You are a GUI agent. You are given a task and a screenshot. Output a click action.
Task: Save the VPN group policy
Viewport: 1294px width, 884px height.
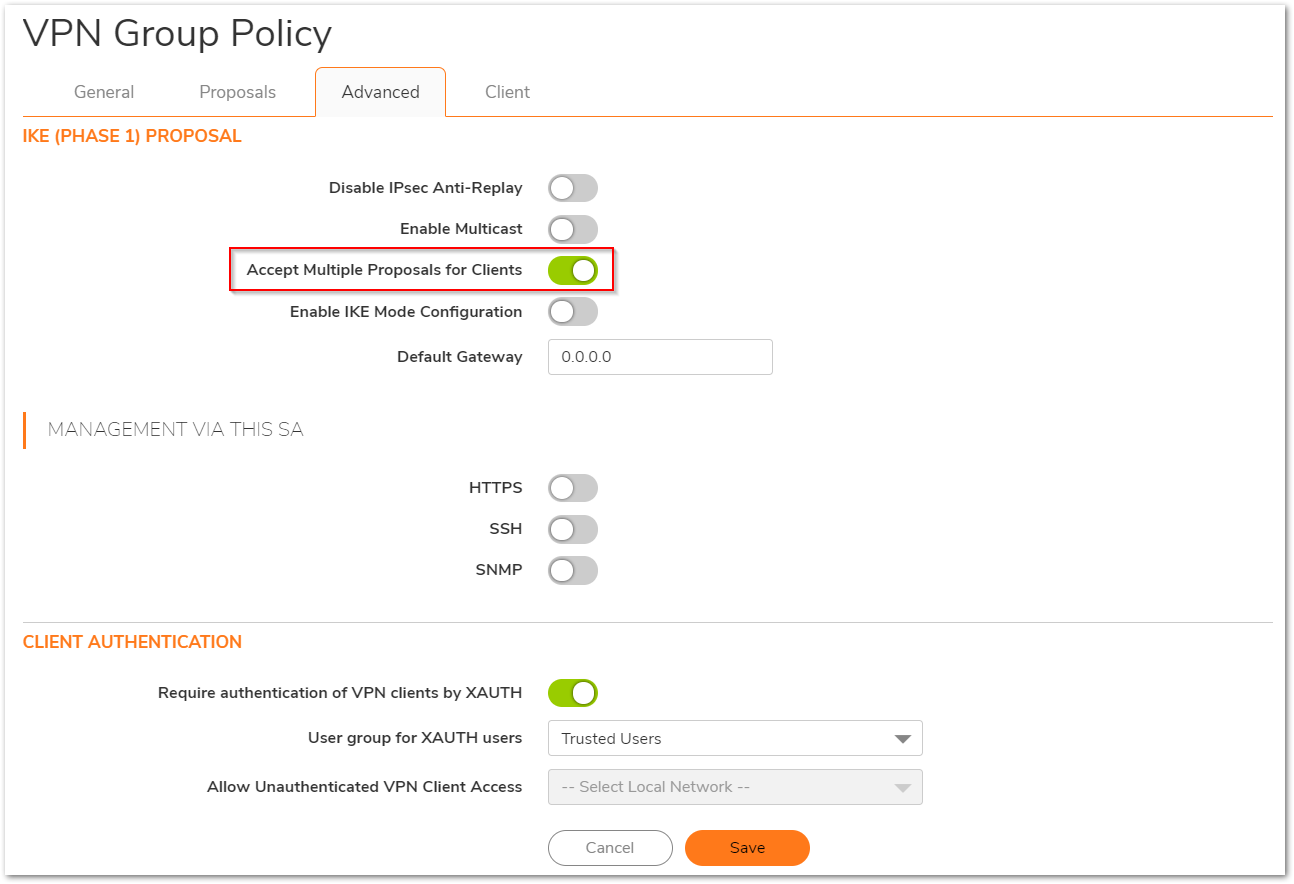[x=747, y=848]
